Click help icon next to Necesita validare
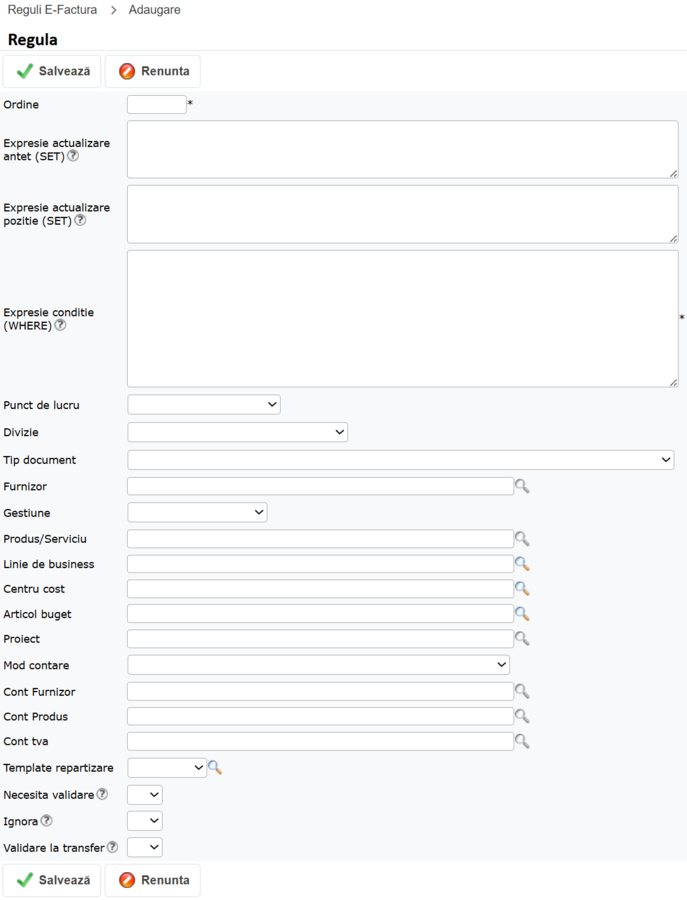687x900 pixels. click(x=102, y=794)
